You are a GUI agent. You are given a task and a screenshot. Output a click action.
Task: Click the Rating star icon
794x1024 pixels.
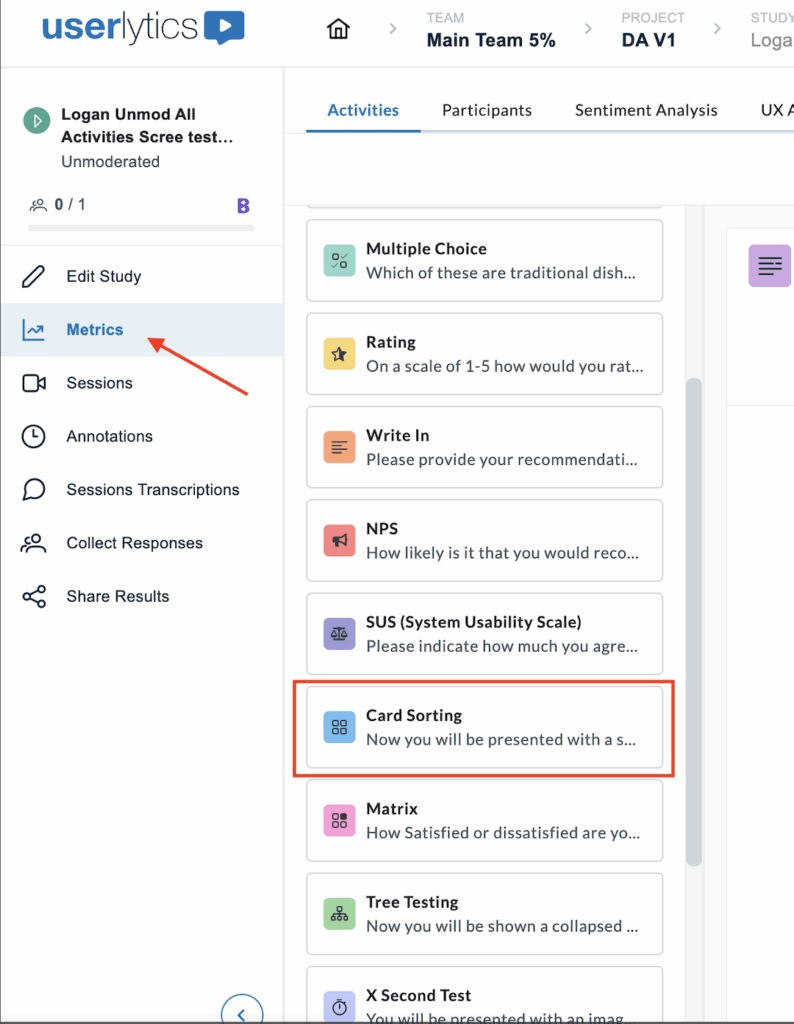pyautogui.click(x=340, y=353)
